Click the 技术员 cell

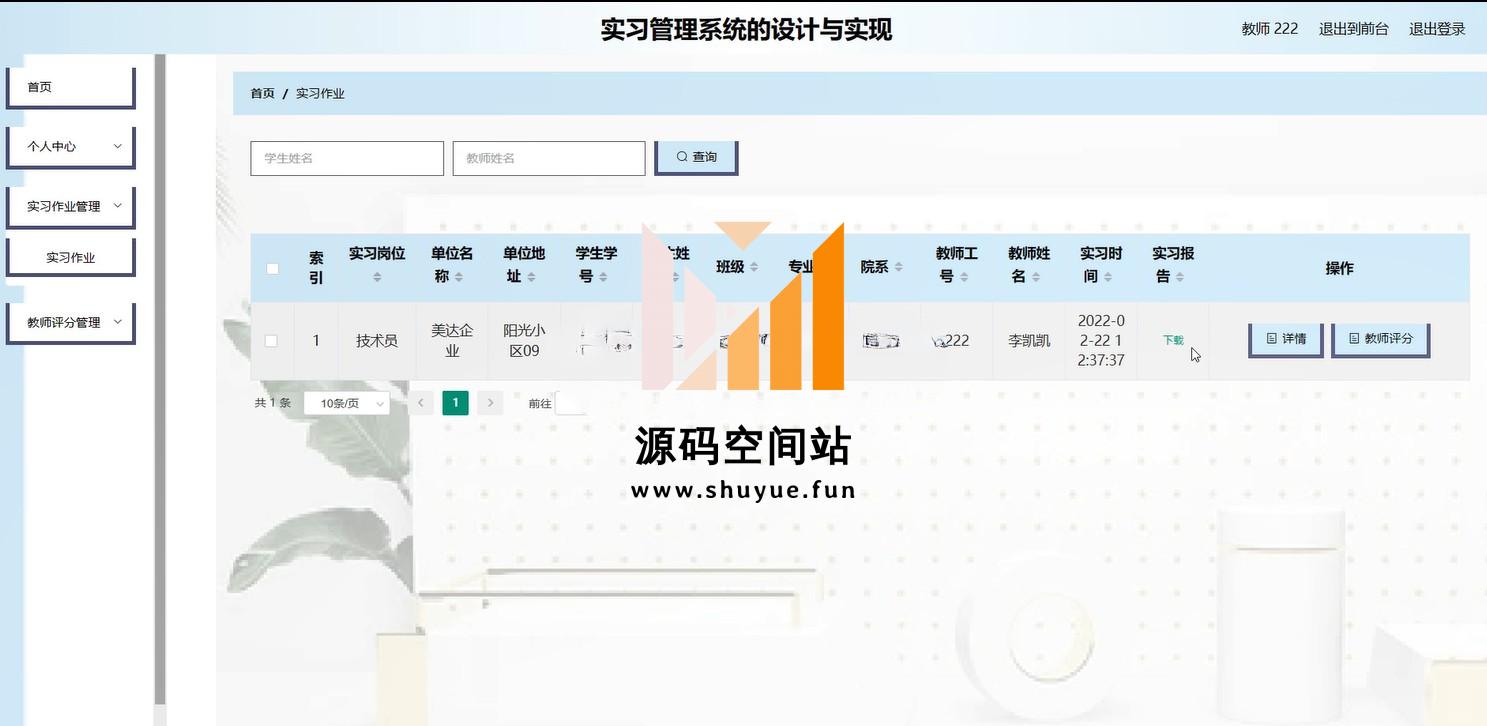[377, 341]
